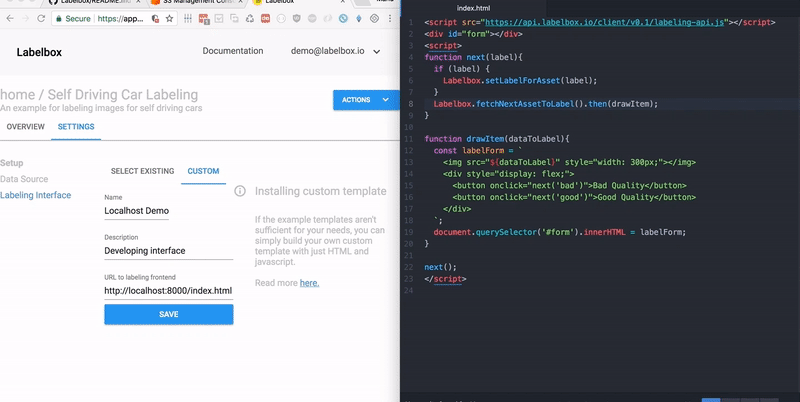Close the Labelbox README browser tab
The image size is (800, 402).
138,2
